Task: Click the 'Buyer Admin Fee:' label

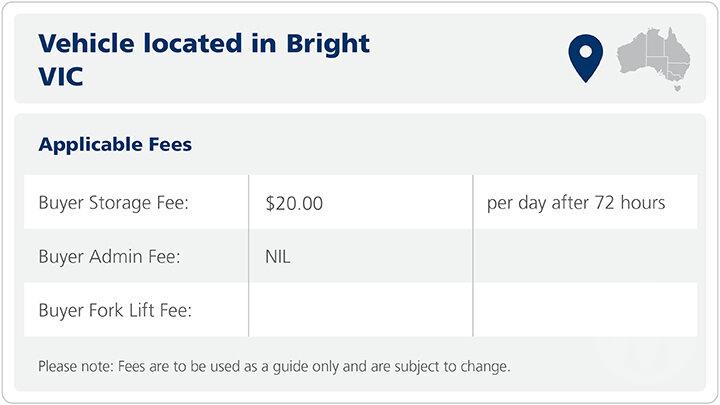Action: (109, 257)
